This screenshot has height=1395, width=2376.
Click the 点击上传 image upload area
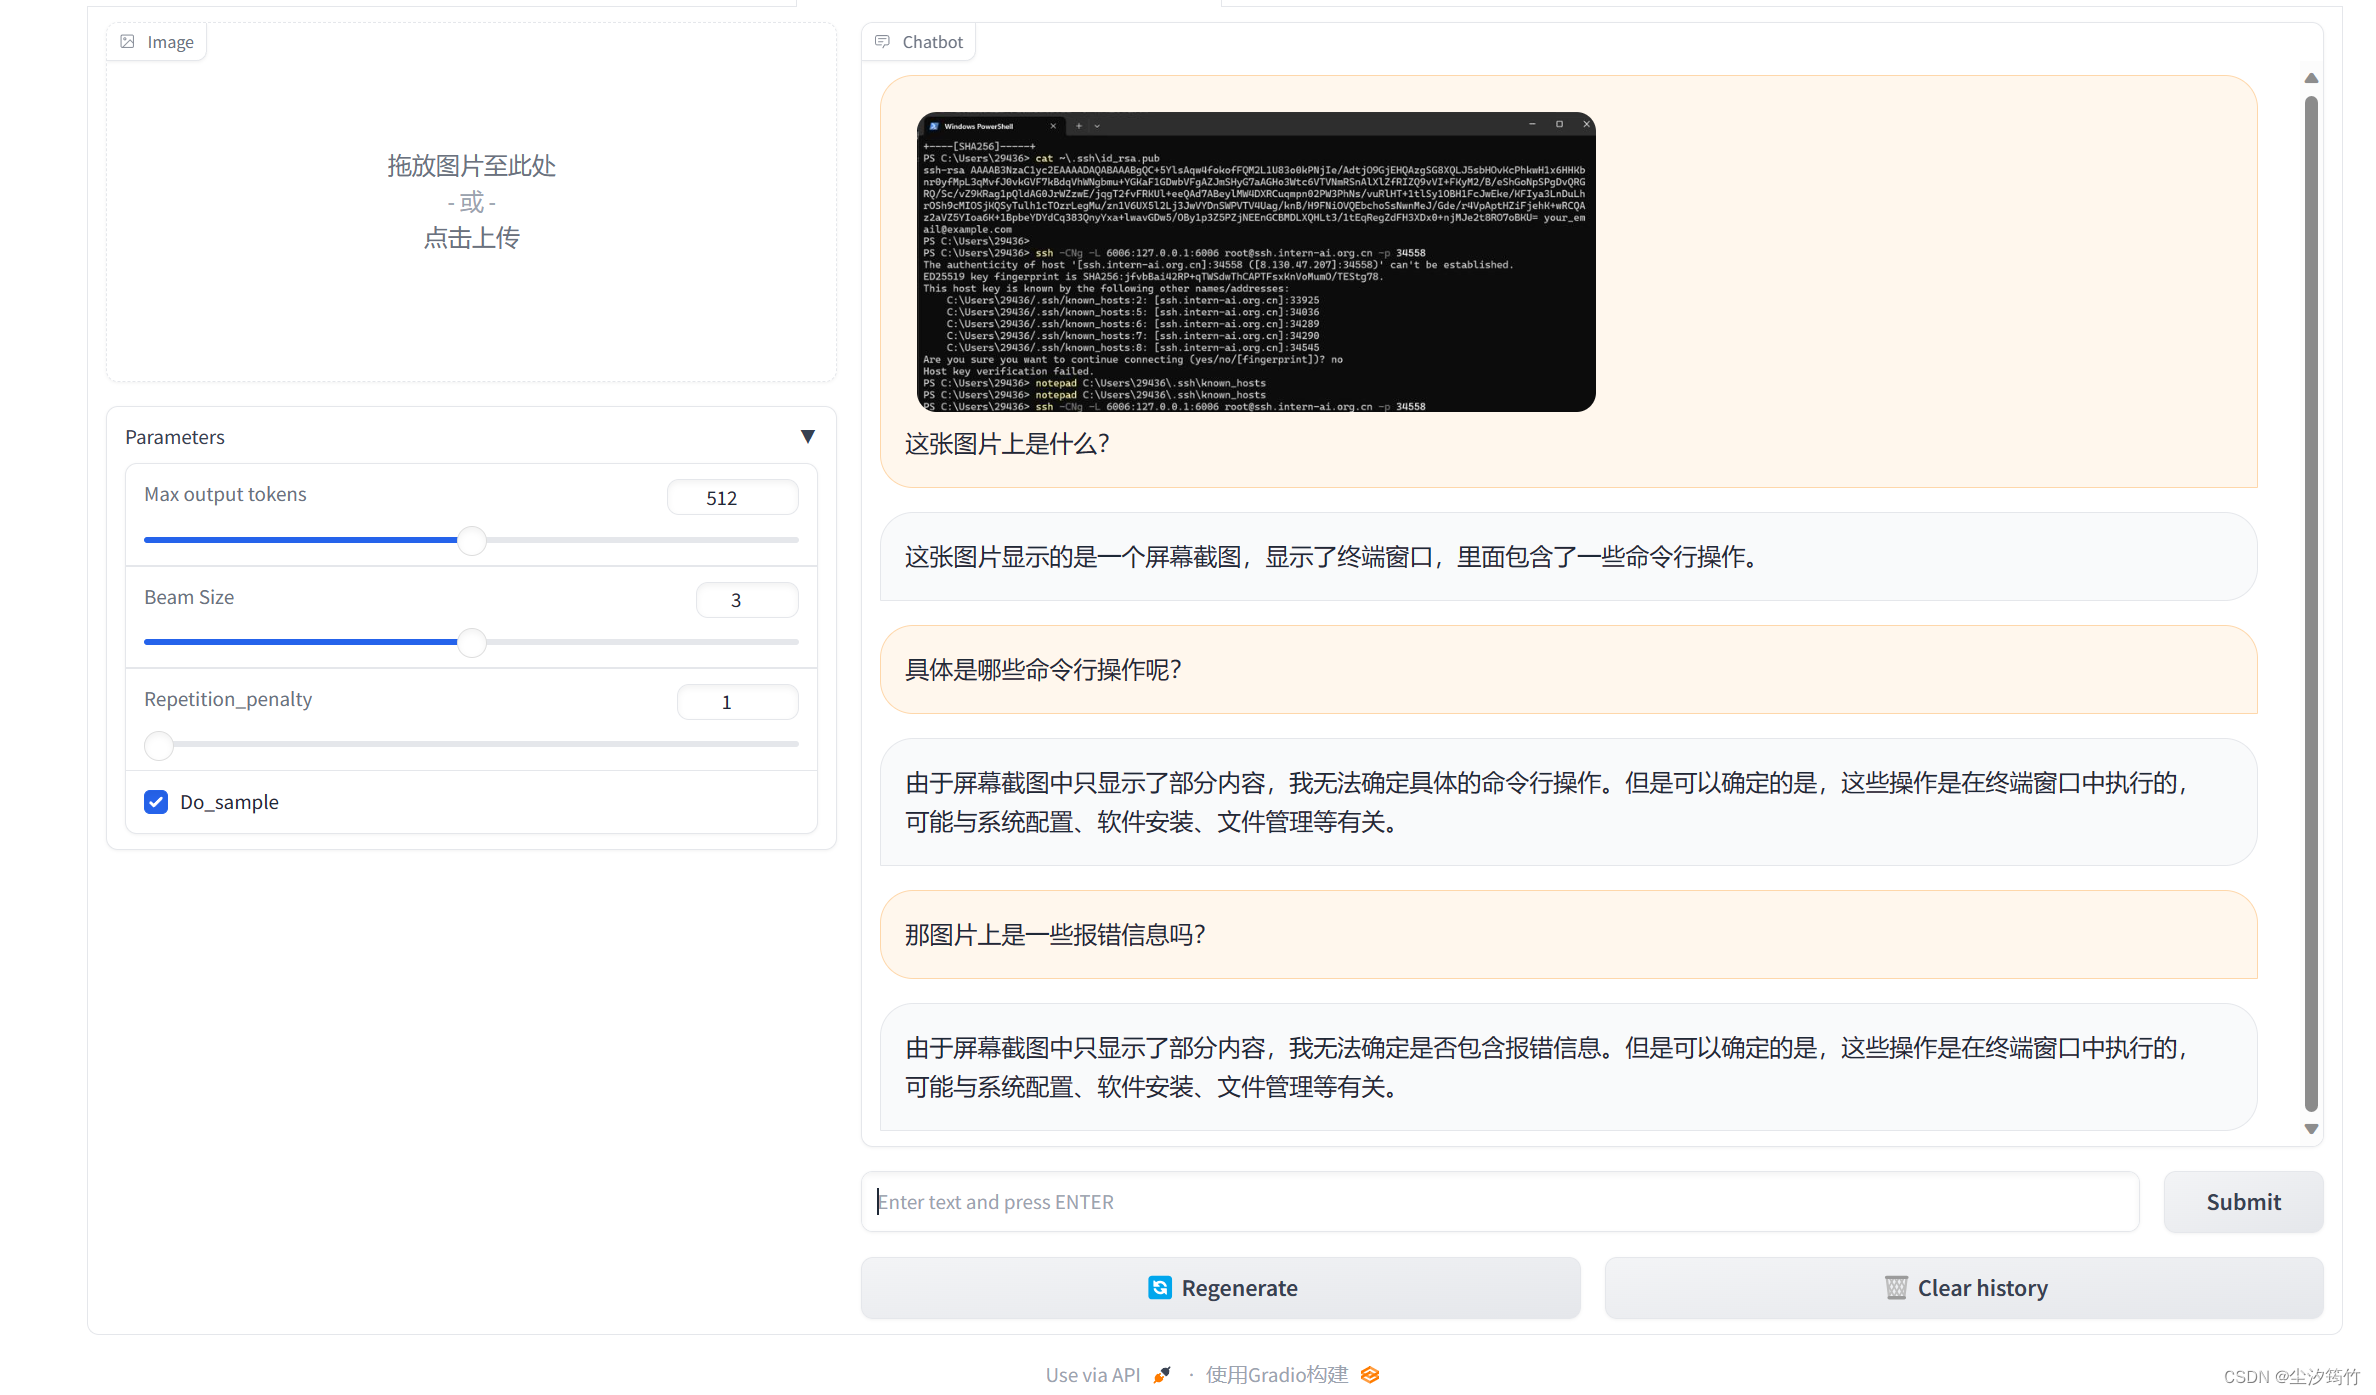click(x=471, y=237)
